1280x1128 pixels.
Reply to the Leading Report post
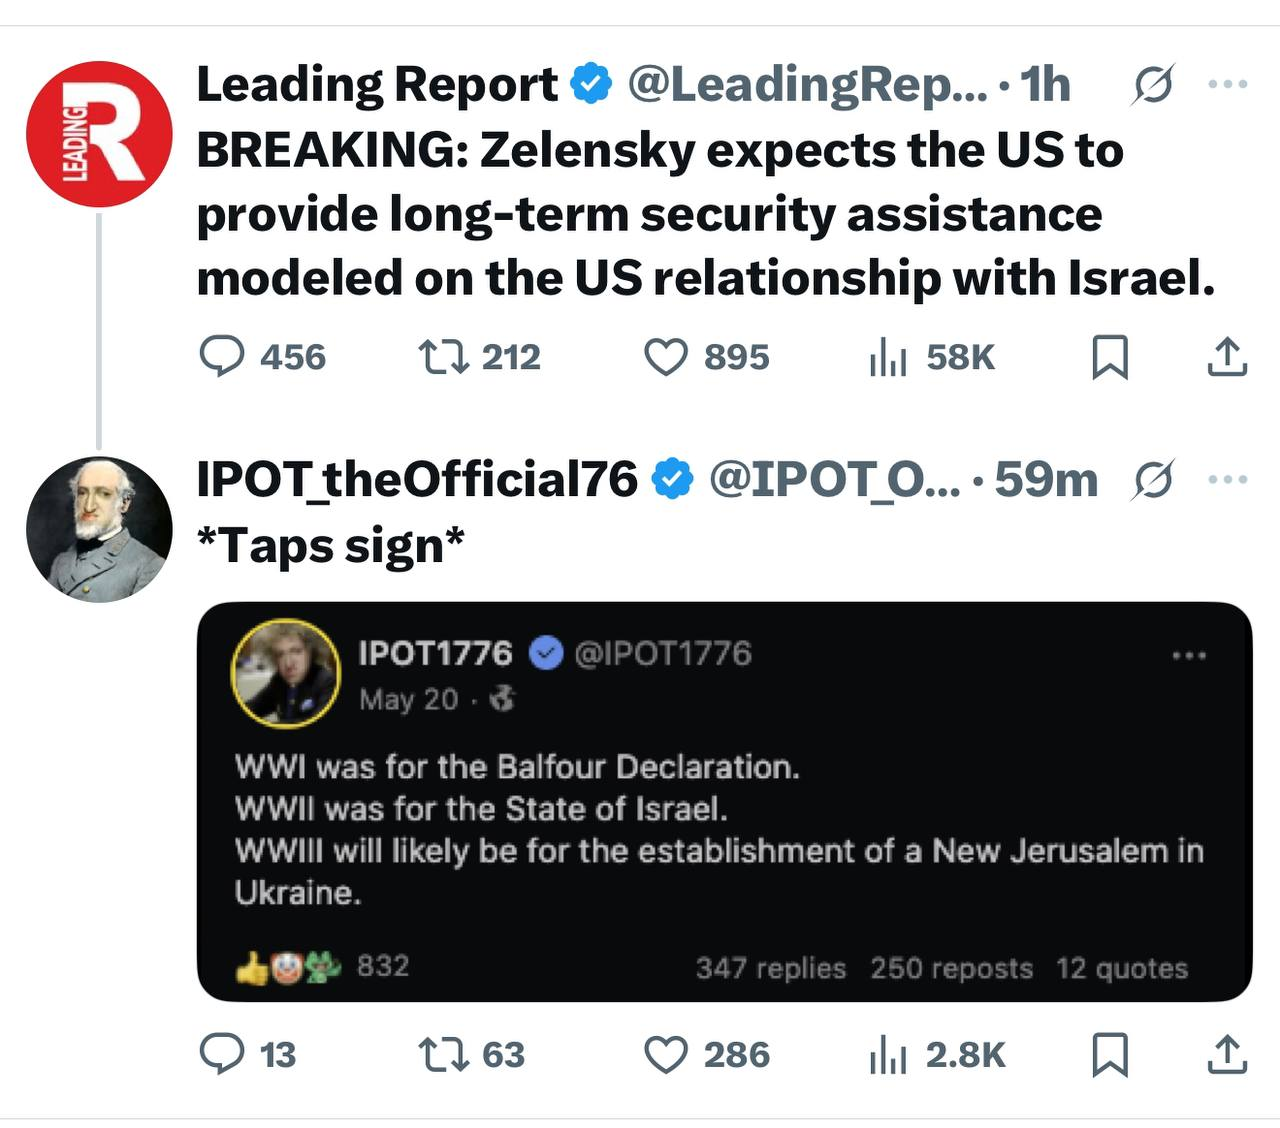[222, 357]
